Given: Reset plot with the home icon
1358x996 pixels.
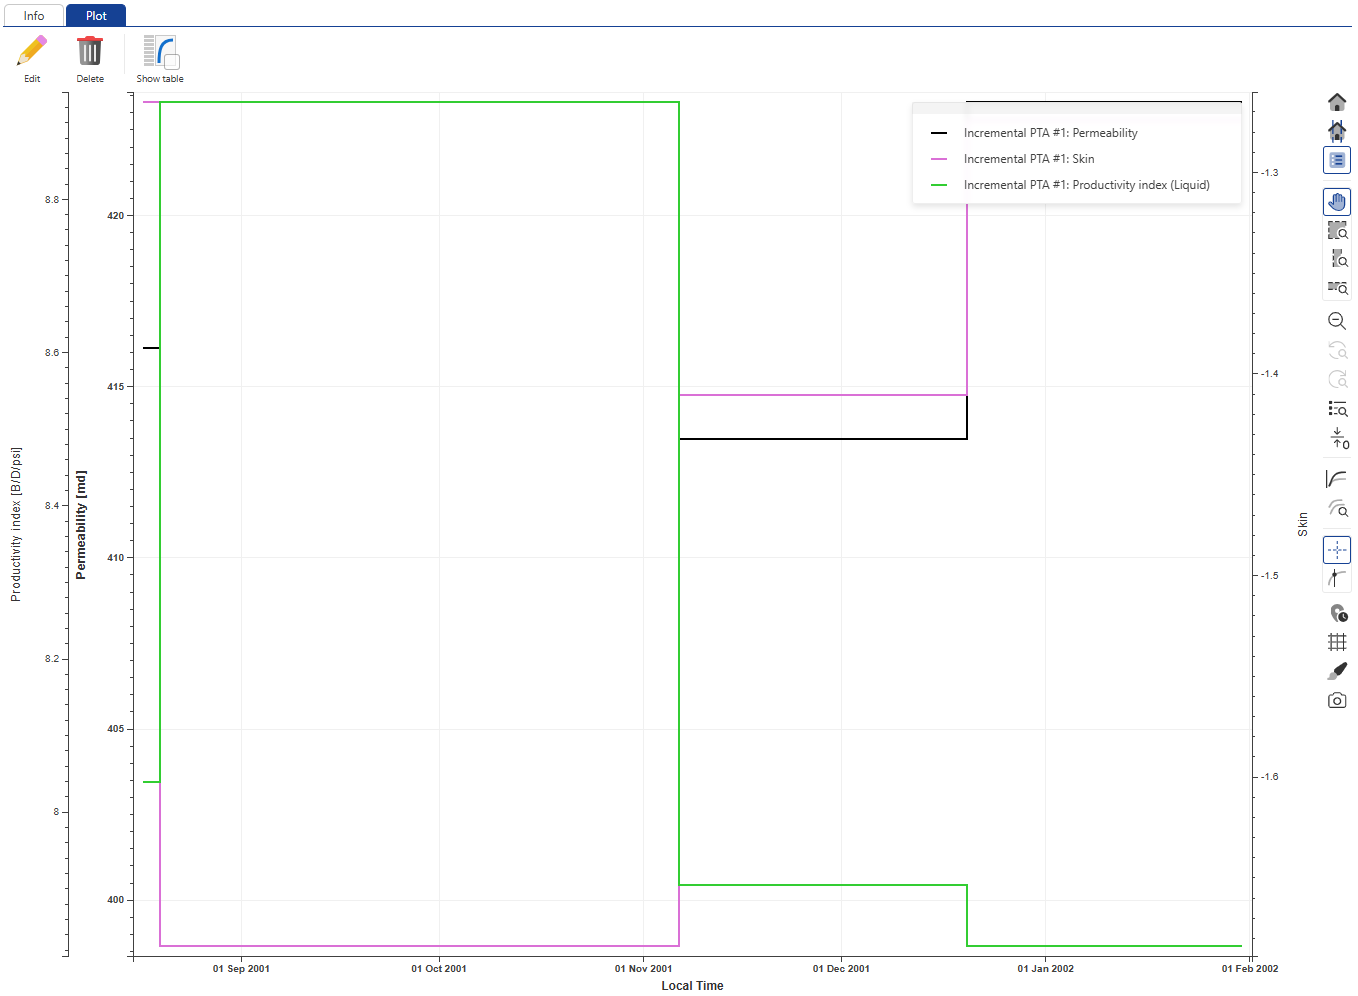Looking at the screenshot, I should (x=1337, y=102).
